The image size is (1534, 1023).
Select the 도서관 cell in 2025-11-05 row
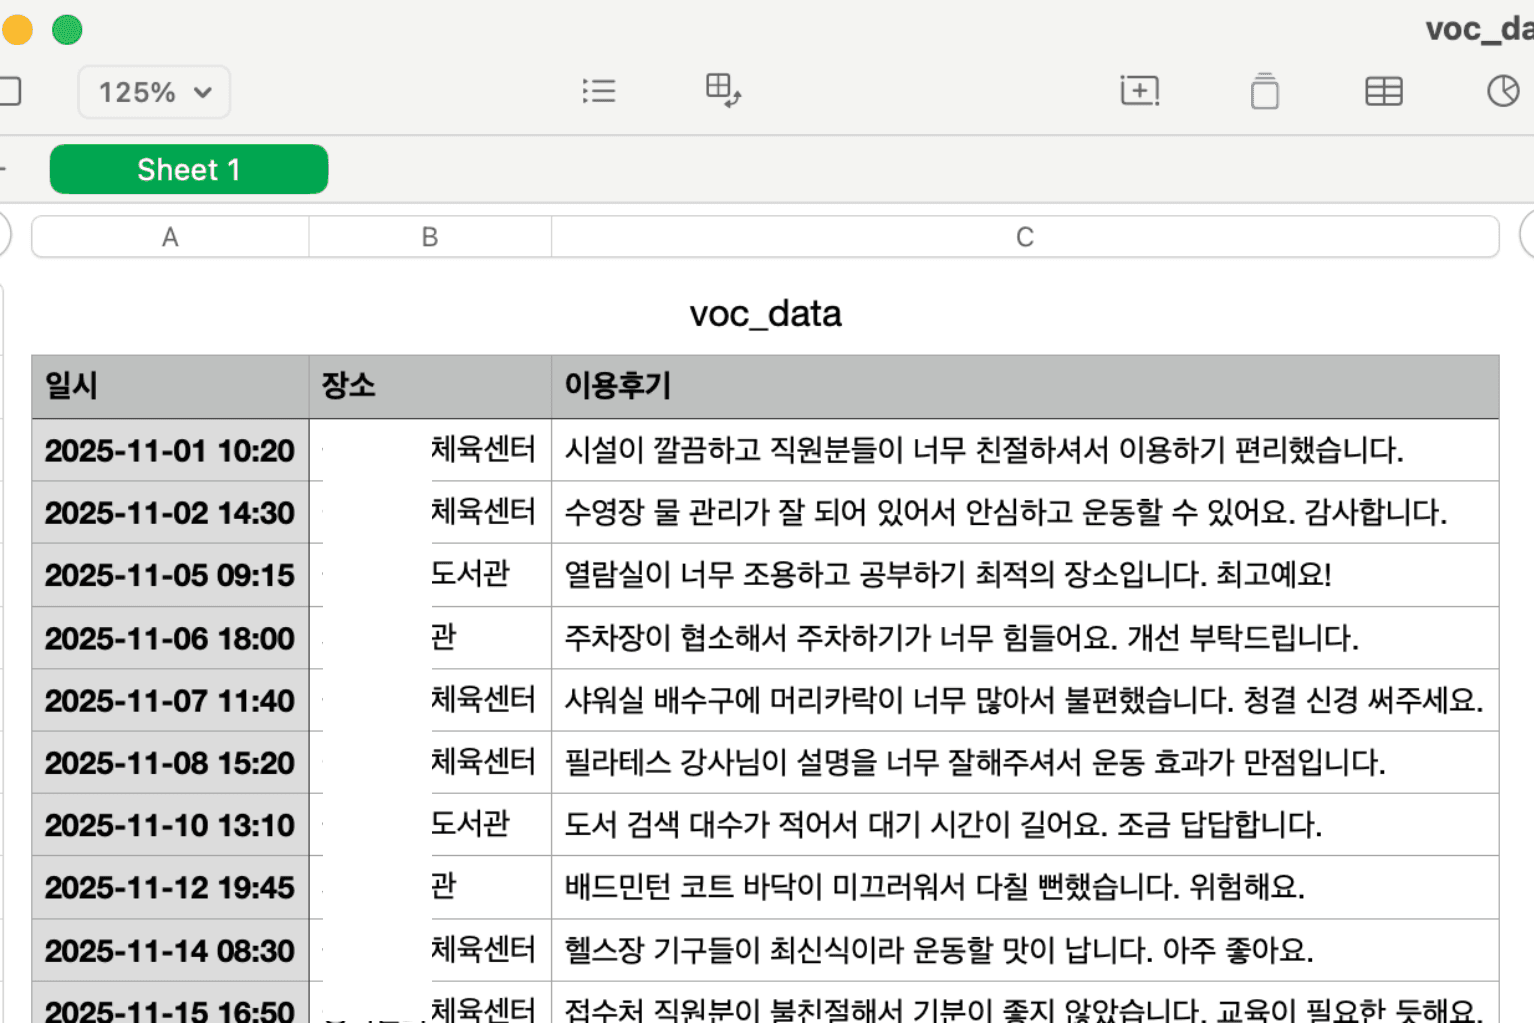[x=430, y=575]
